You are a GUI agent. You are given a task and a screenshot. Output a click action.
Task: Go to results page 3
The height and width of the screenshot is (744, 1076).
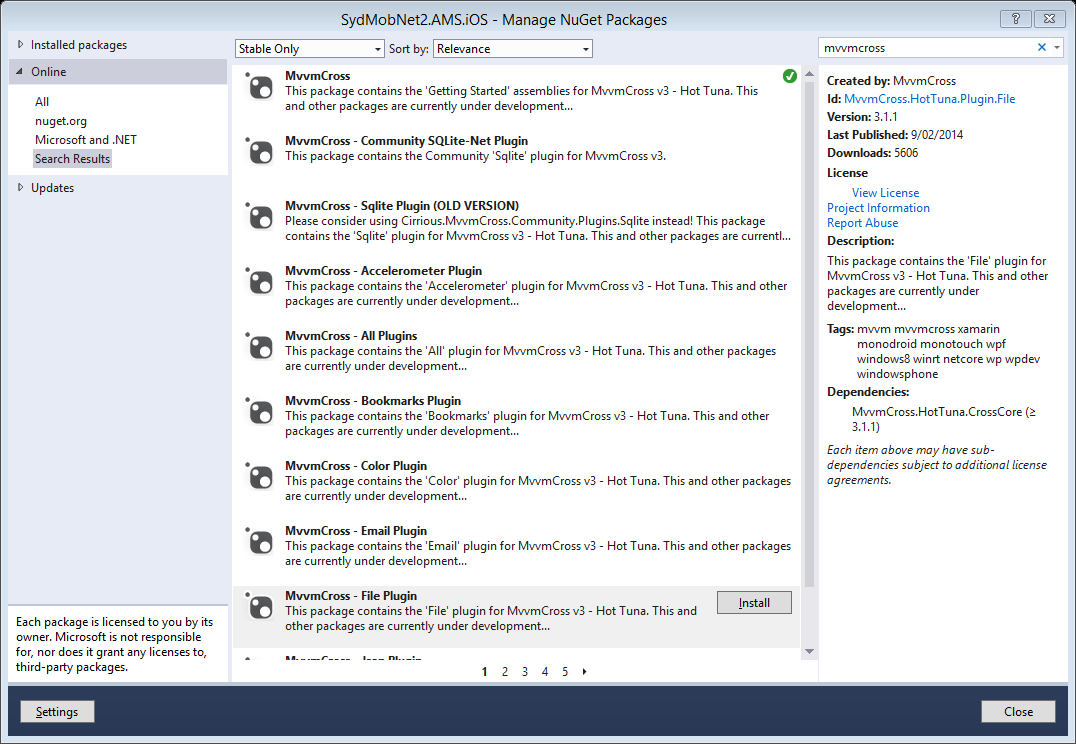(x=524, y=671)
